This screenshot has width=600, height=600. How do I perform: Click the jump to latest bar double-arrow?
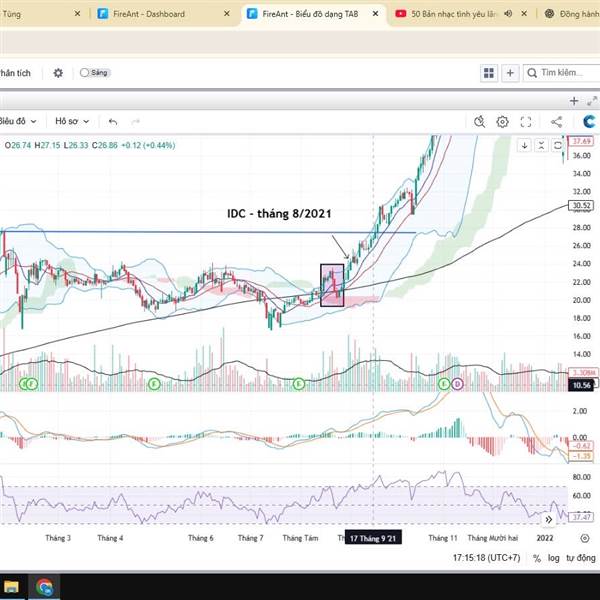point(548,519)
